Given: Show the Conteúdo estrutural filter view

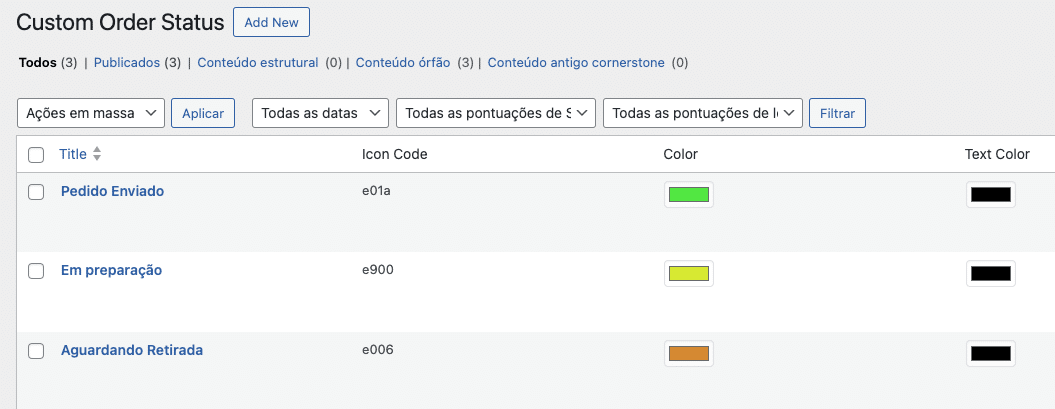Looking at the screenshot, I should point(258,62).
